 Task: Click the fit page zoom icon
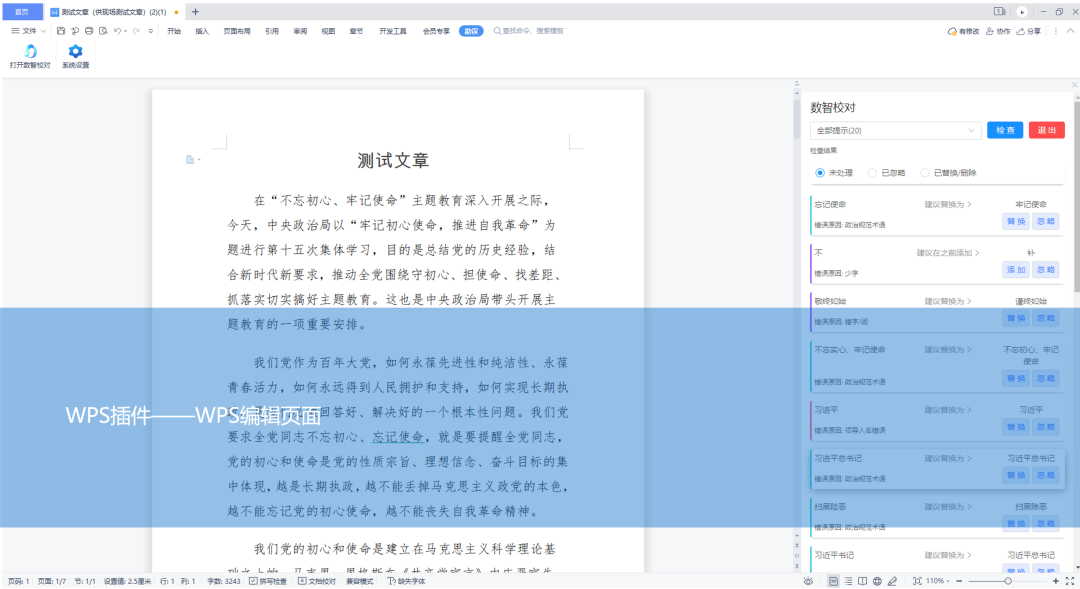click(917, 581)
